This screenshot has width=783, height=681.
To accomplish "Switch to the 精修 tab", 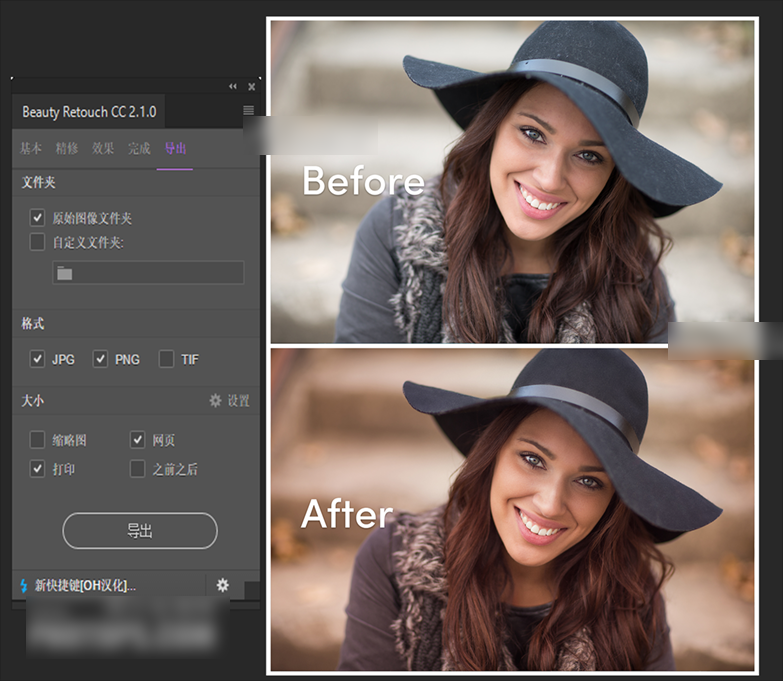I will coord(67,149).
